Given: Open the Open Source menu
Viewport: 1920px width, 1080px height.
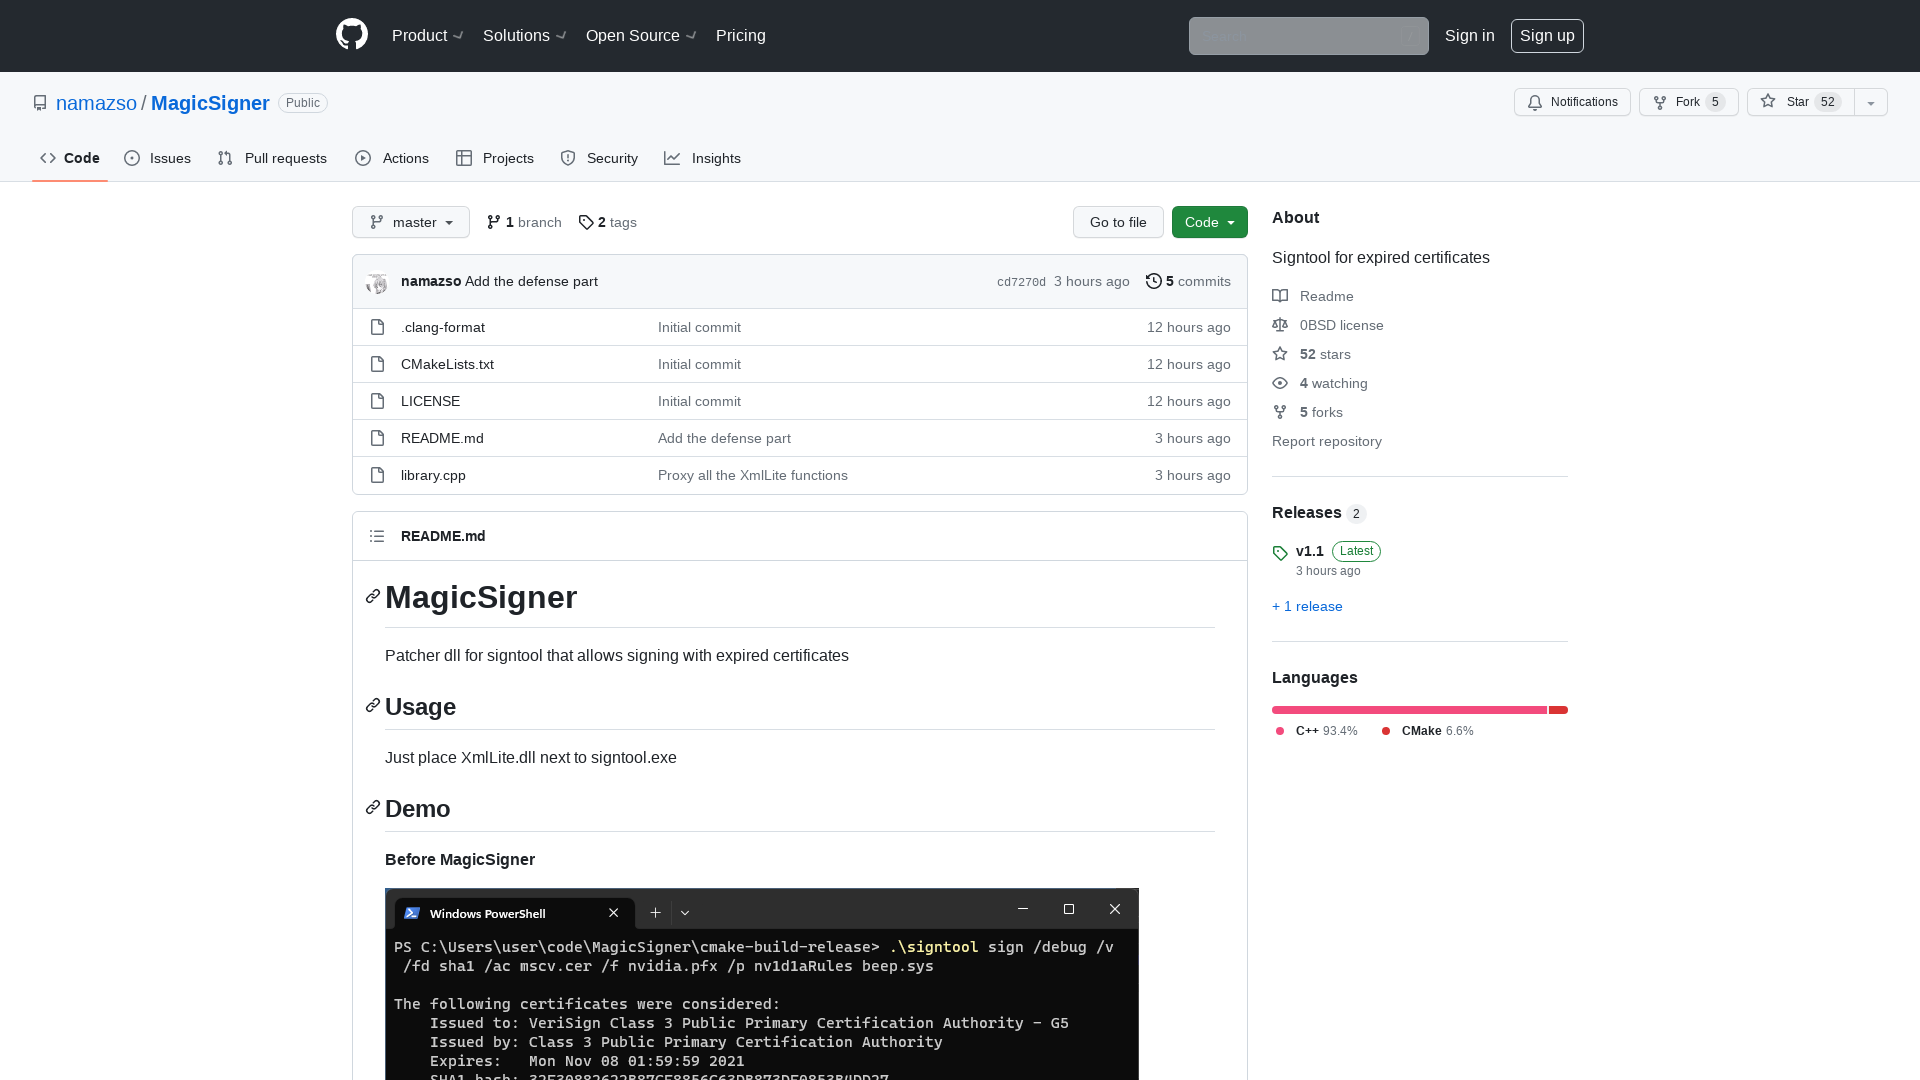Looking at the screenshot, I should point(641,36).
